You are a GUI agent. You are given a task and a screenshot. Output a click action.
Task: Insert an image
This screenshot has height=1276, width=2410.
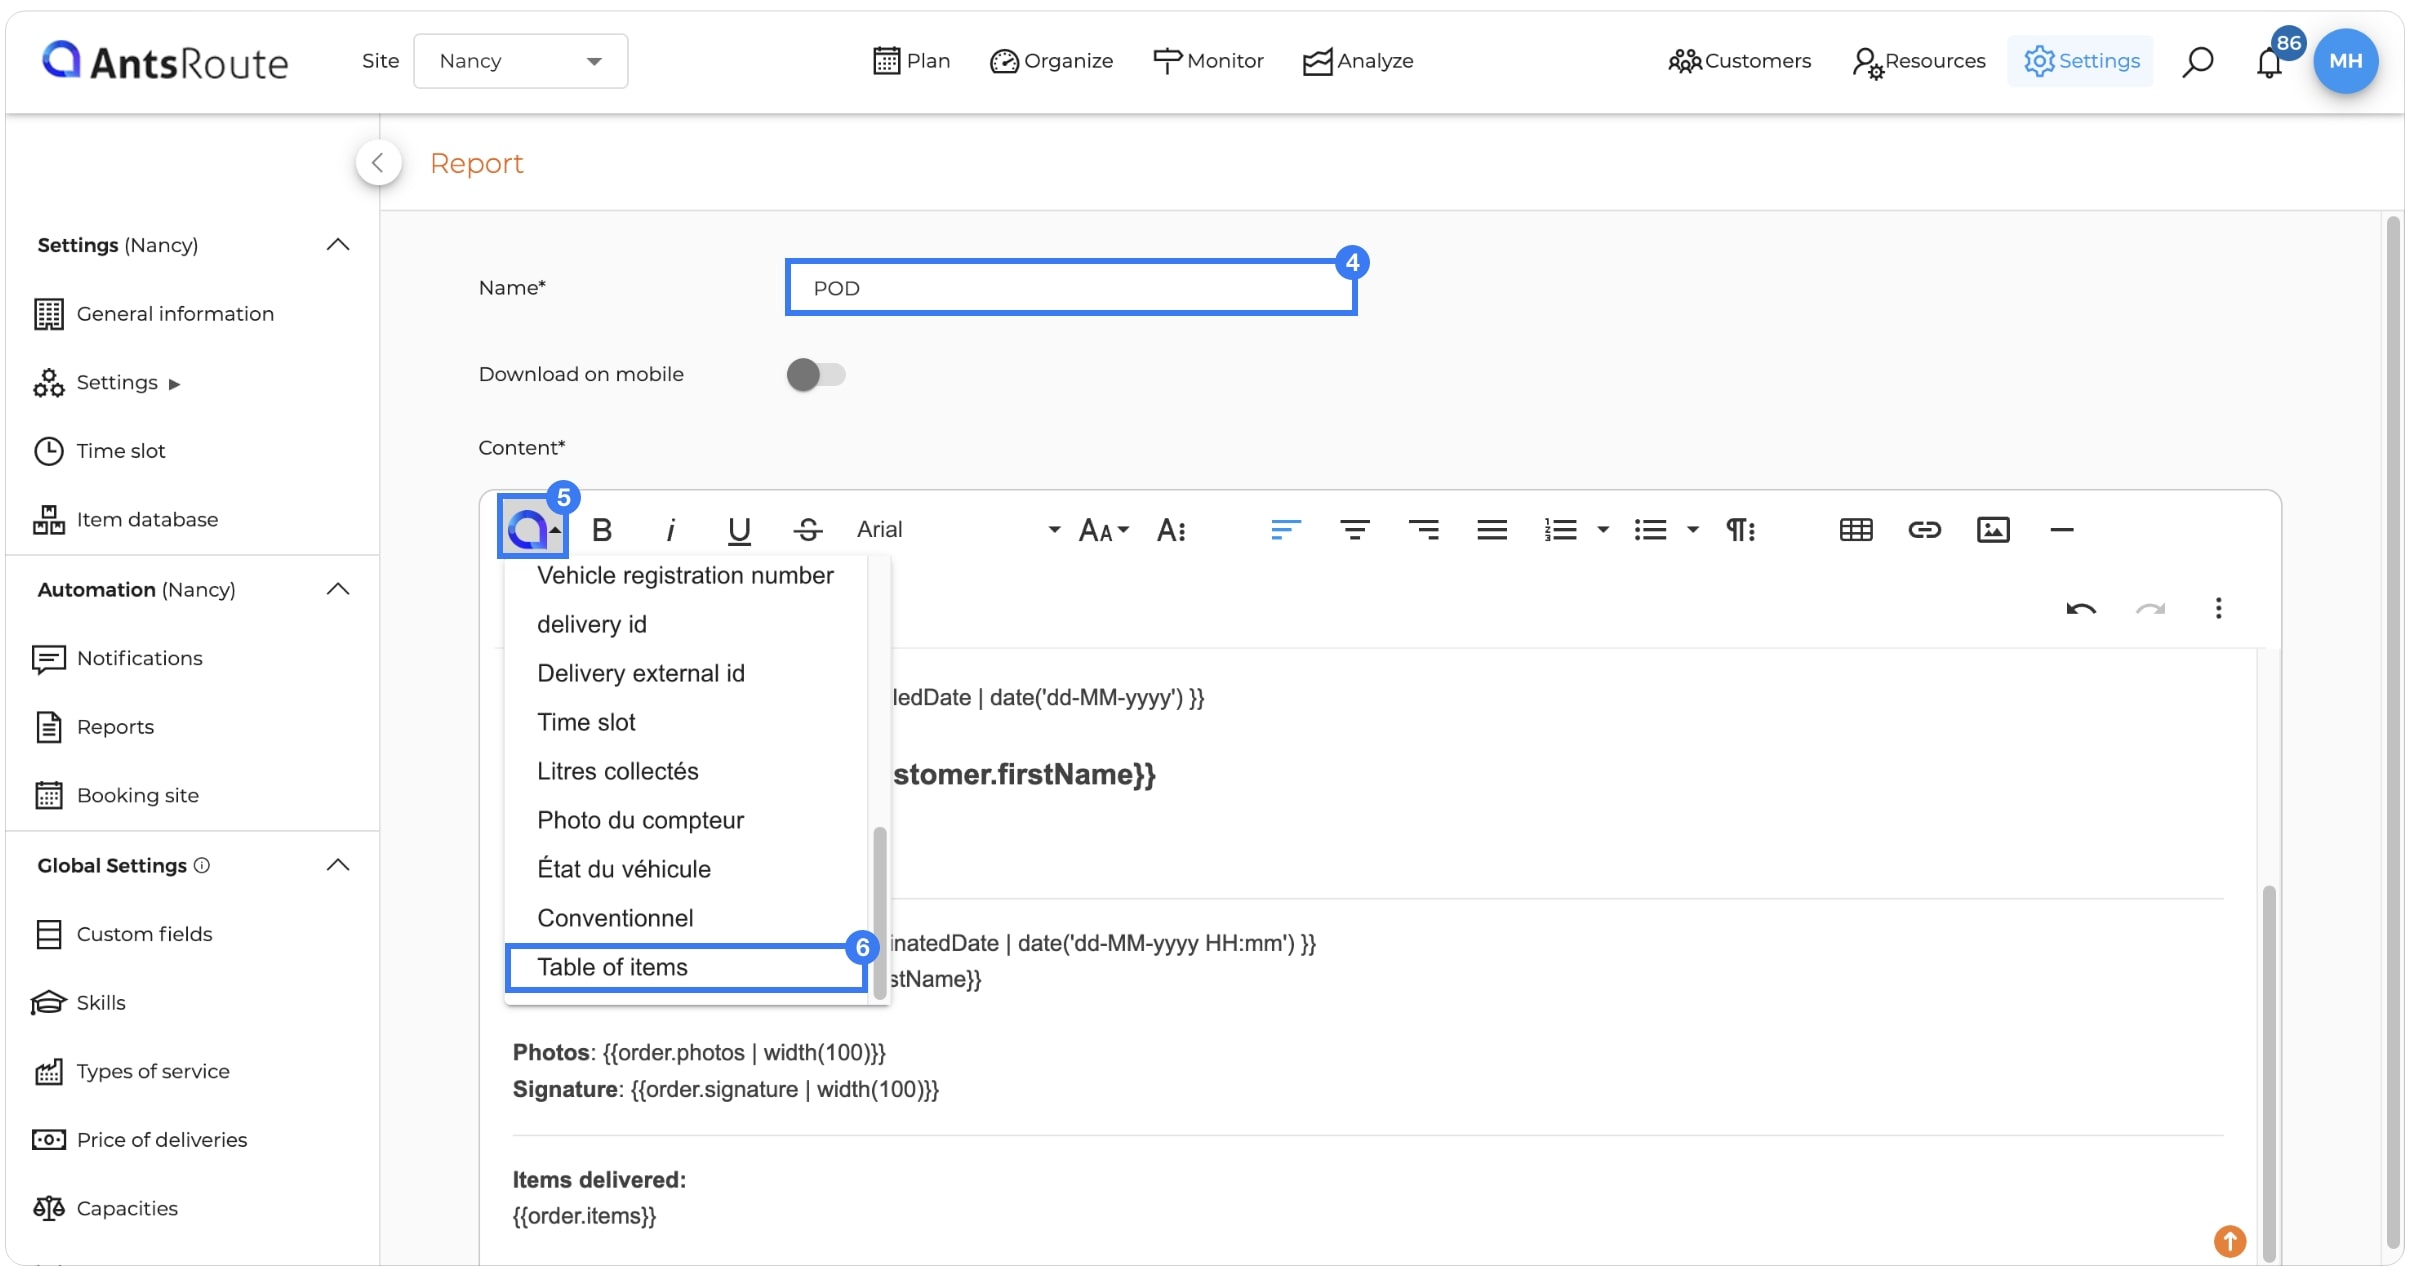[x=1993, y=530]
